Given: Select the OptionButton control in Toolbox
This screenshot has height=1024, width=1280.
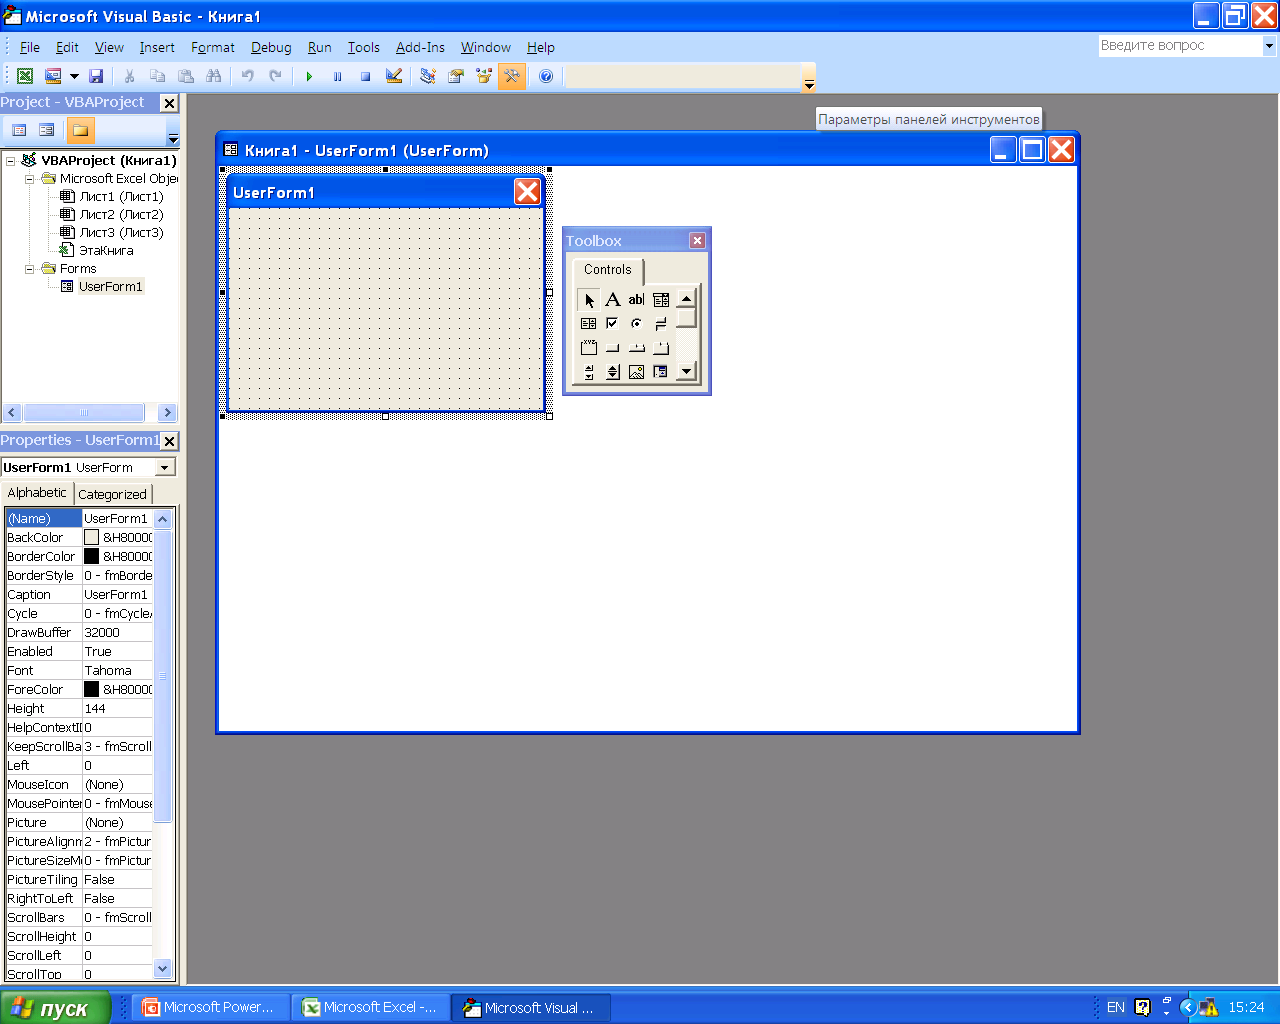Looking at the screenshot, I should point(636,324).
